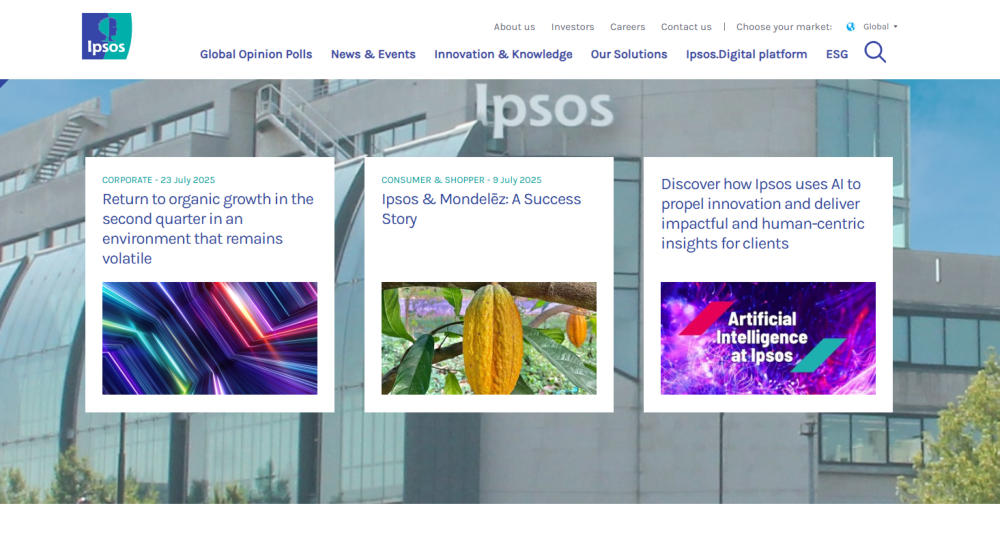Screen dimensions: 1000x536
Task: Open the Contact us link
Action: (686, 27)
